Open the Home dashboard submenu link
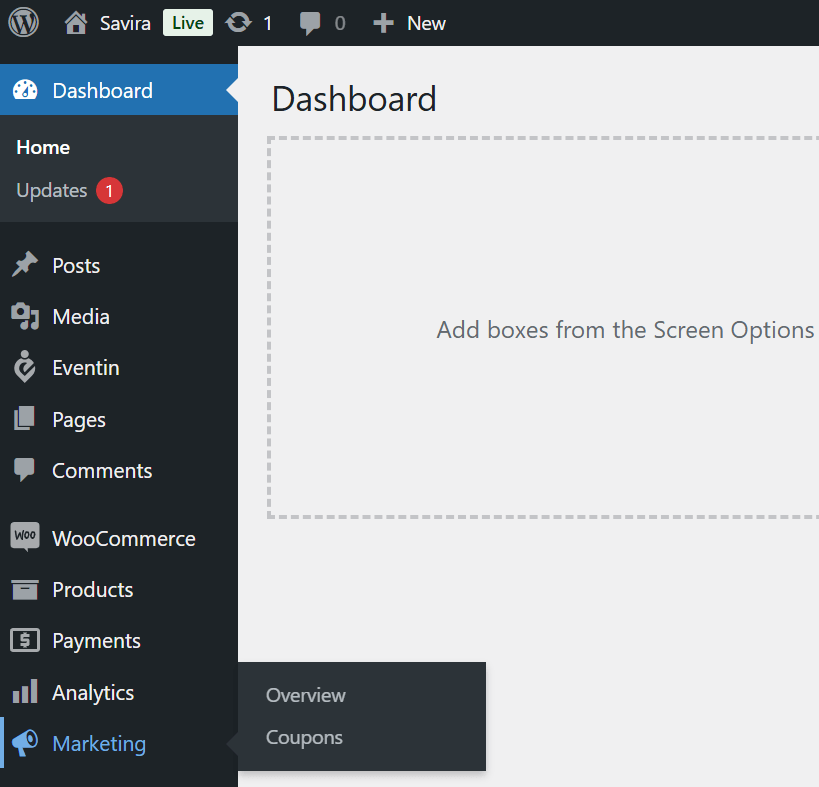 point(43,147)
